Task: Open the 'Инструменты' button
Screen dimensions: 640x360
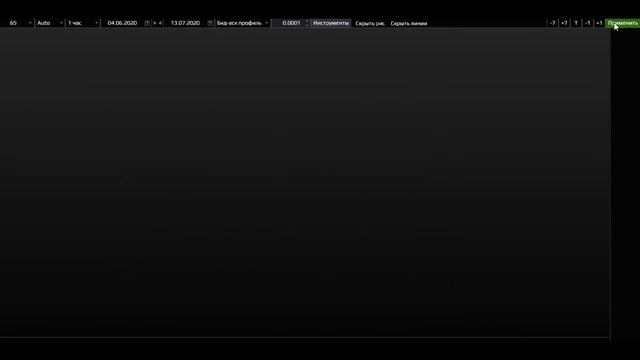Action: tap(331, 23)
